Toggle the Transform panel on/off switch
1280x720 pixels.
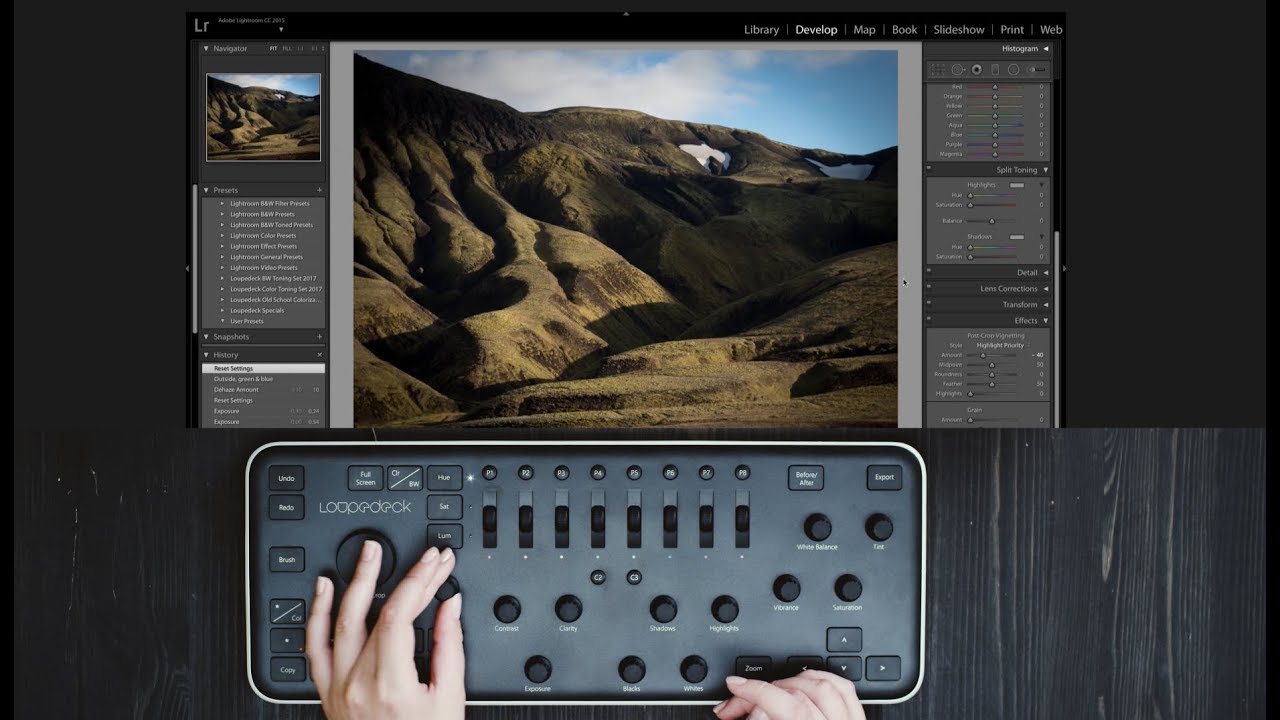pyautogui.click(x=929, y=304)
